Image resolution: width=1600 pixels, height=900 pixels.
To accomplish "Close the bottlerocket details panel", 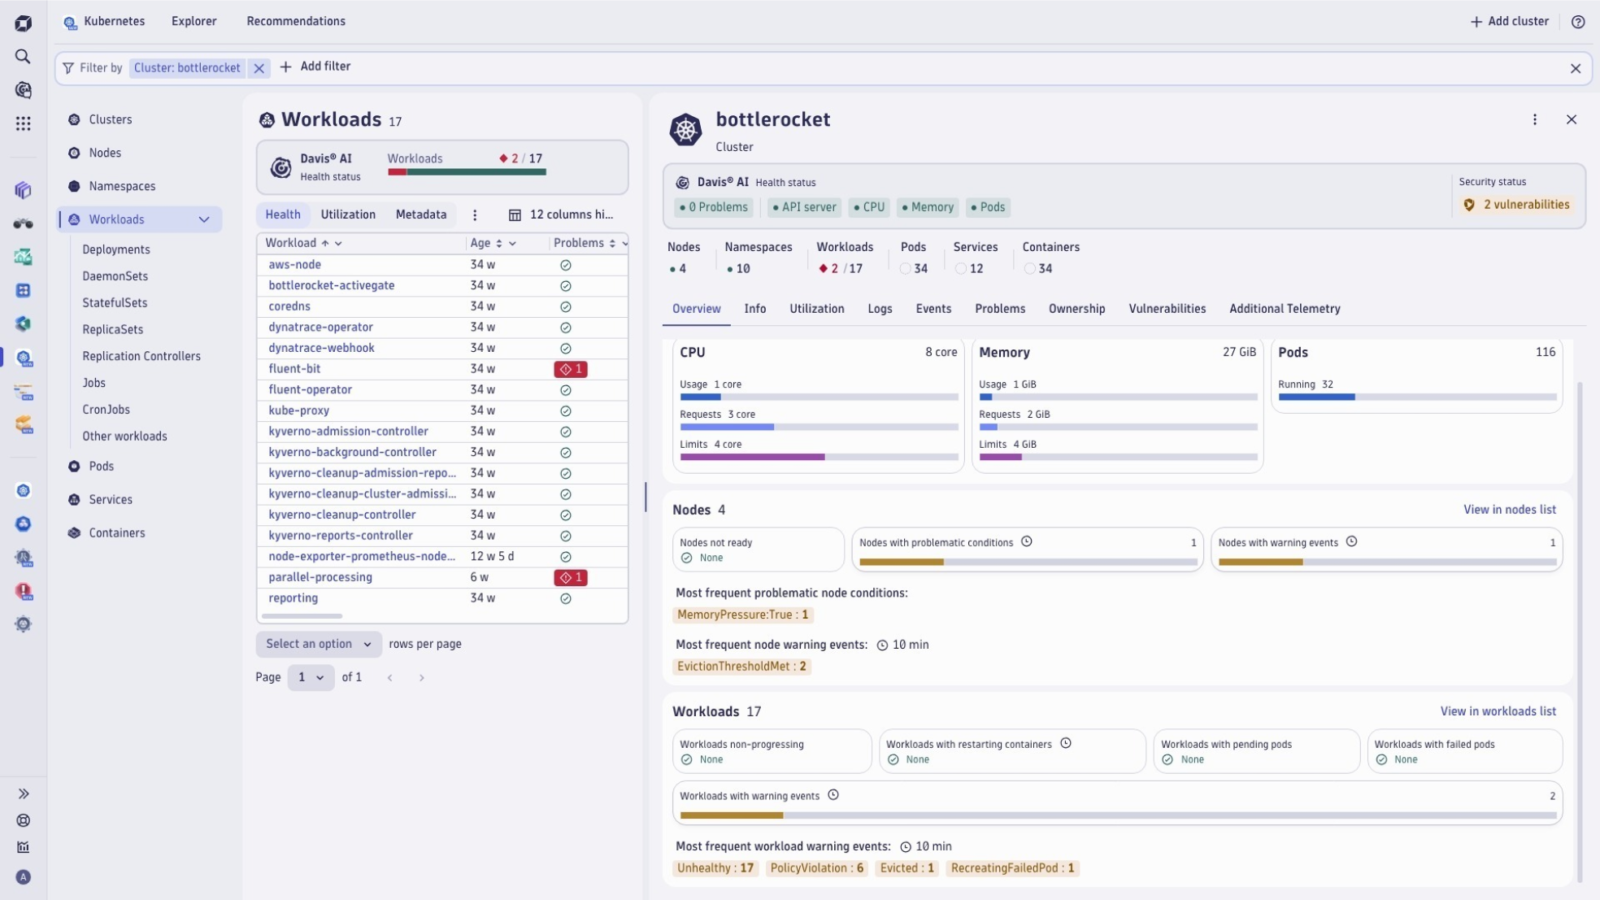I will point(1571,119).
